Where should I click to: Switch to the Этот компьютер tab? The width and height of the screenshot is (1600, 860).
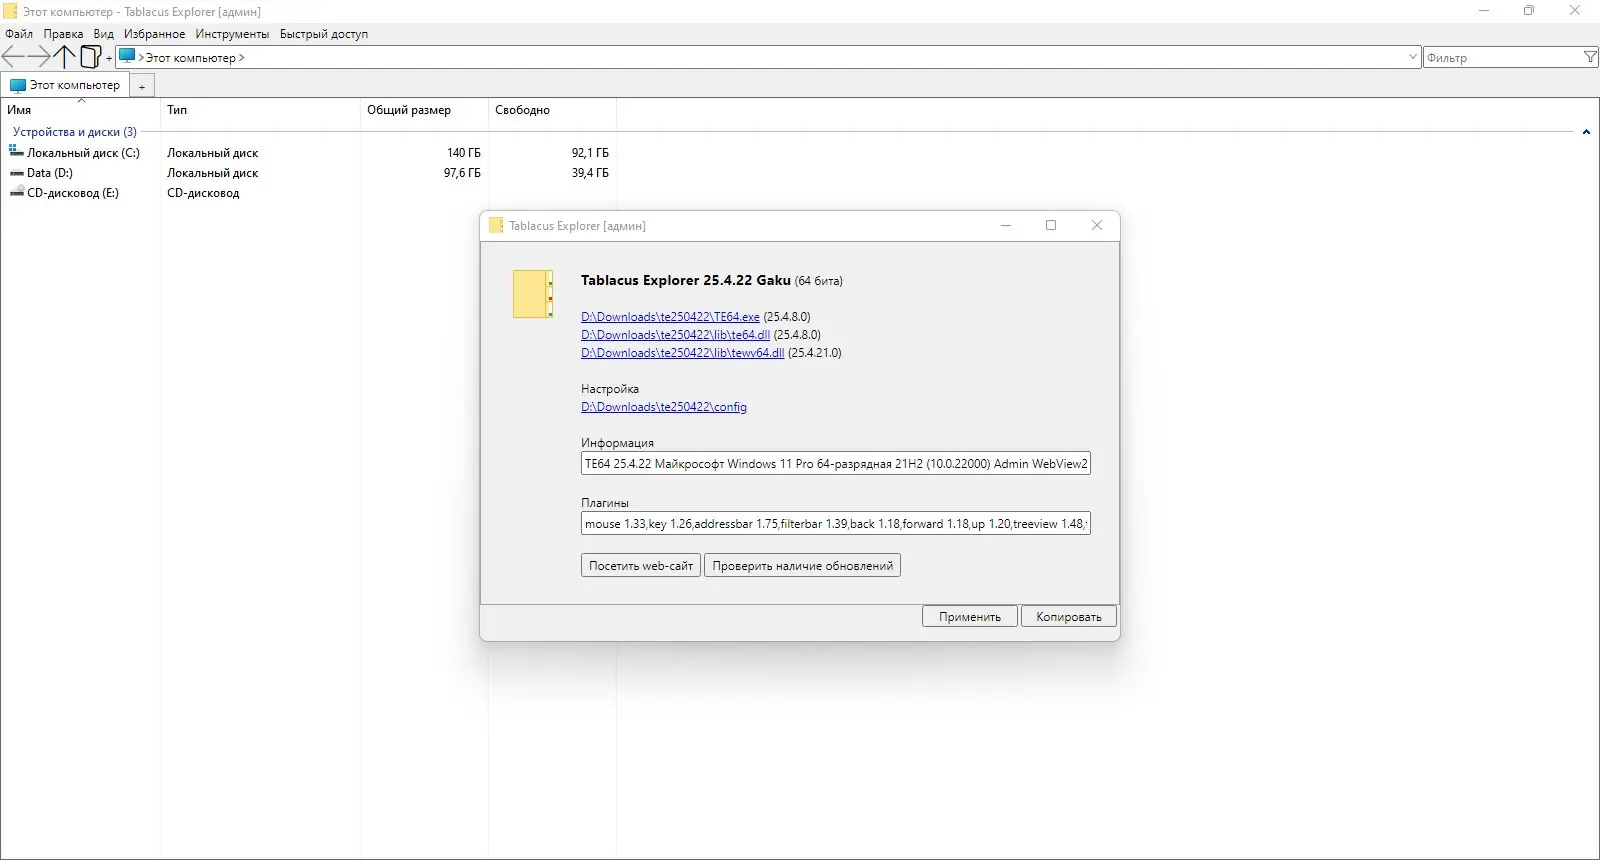click(66, 86)
